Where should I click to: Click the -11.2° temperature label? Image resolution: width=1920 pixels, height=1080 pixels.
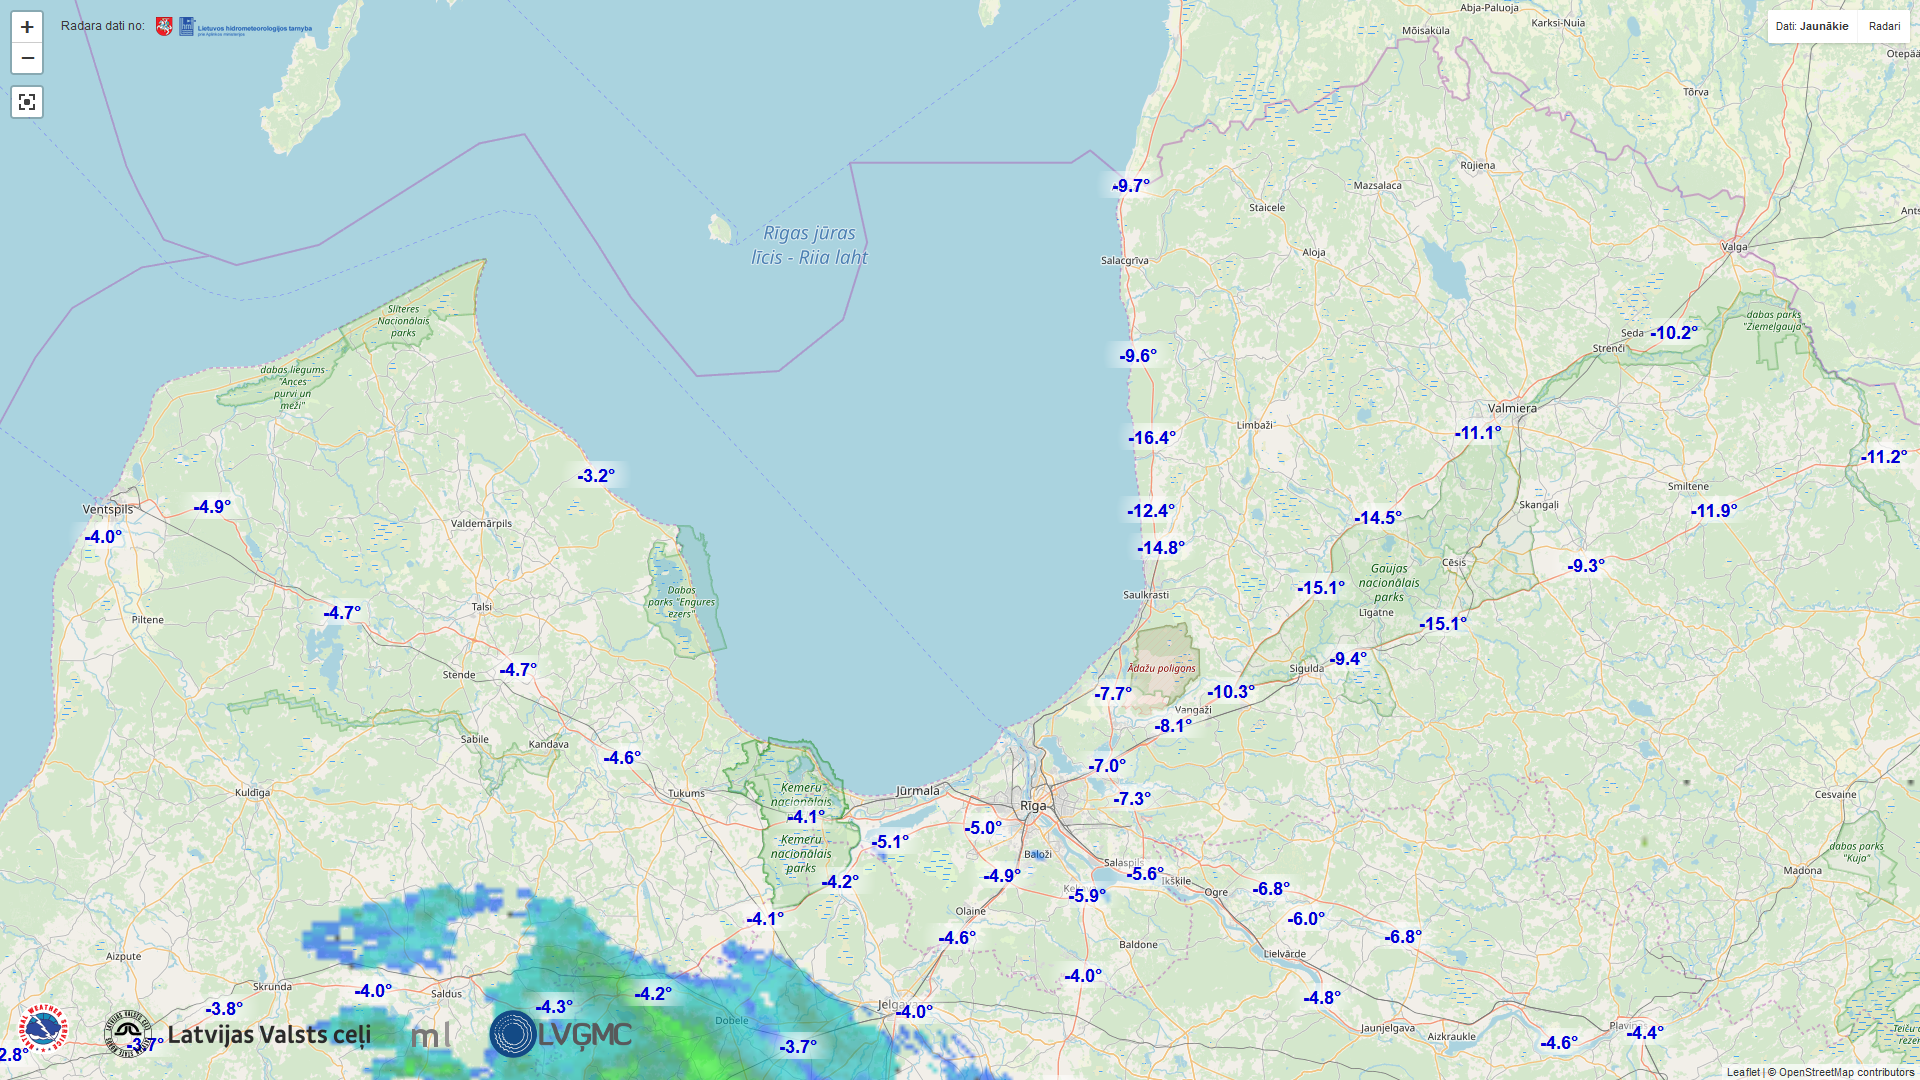[x=1884, y=457]
